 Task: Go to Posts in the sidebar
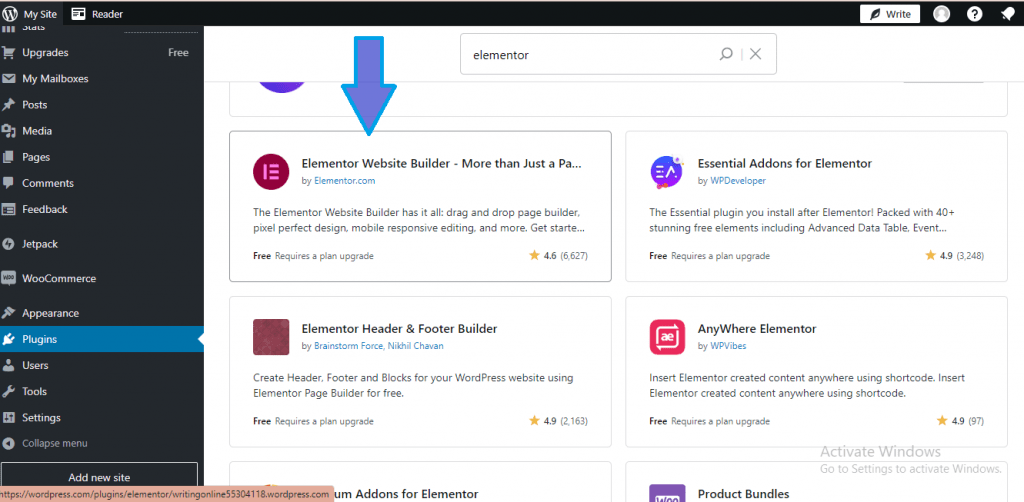(x=102, y=105)
